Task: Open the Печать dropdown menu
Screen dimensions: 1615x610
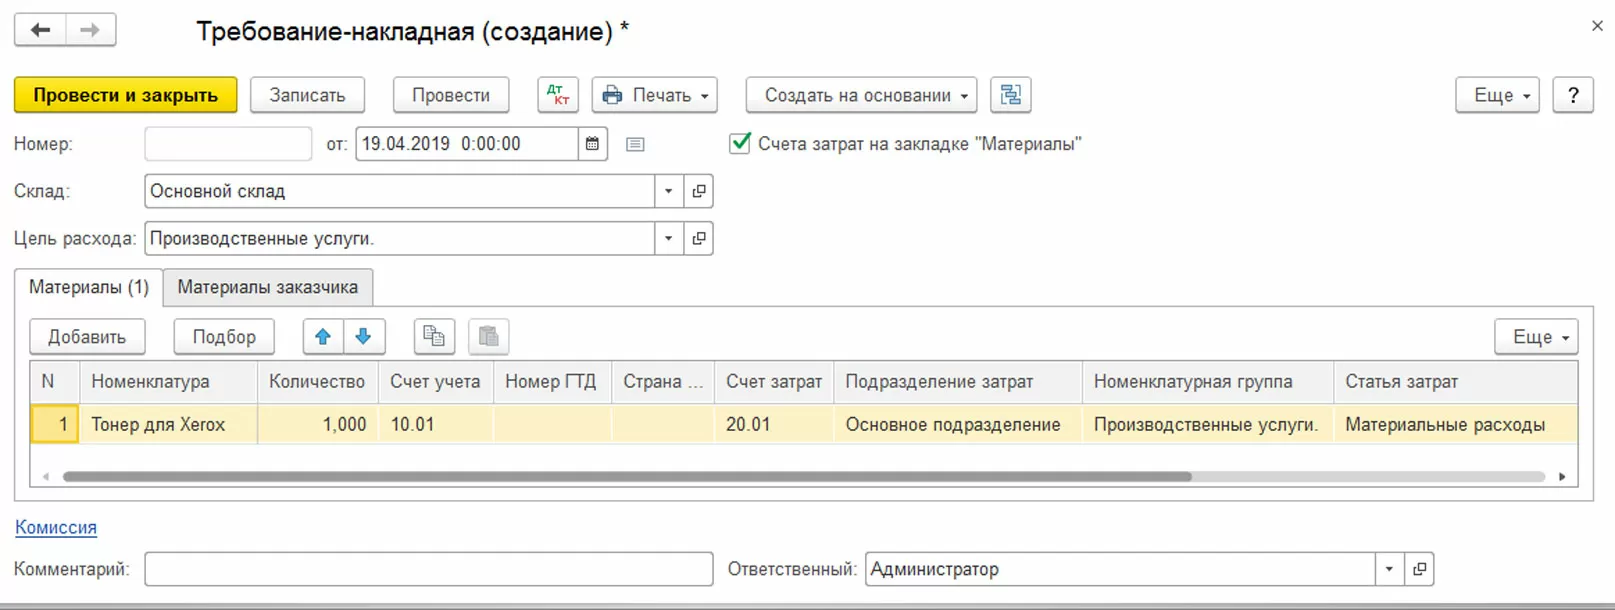Action: point(655,95)
